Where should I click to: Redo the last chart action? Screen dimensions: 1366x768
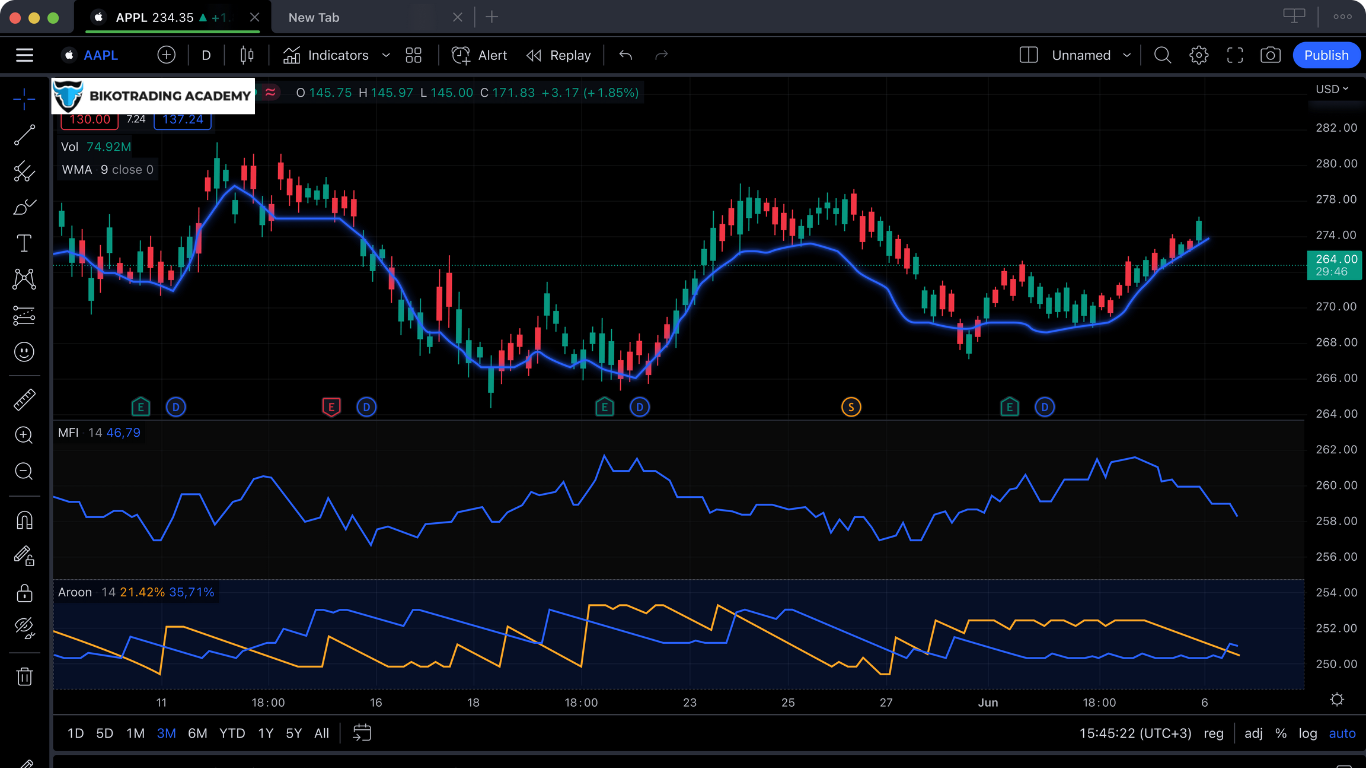[661, 55]
